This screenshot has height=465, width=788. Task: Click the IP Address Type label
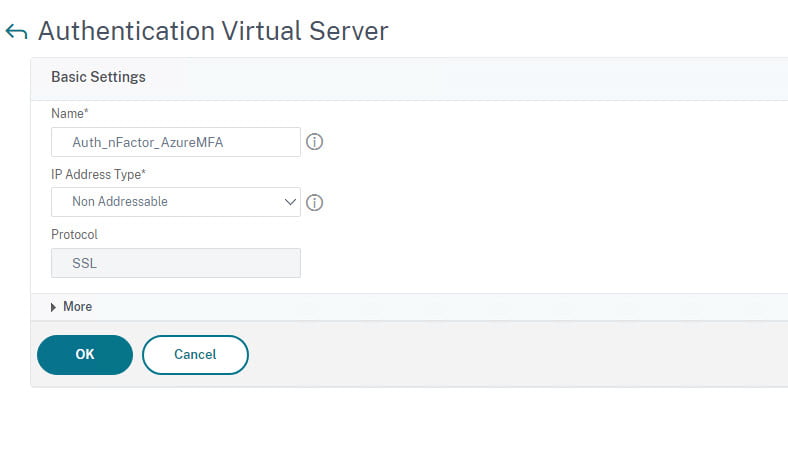pyautogui.click(x=98, y=174)
